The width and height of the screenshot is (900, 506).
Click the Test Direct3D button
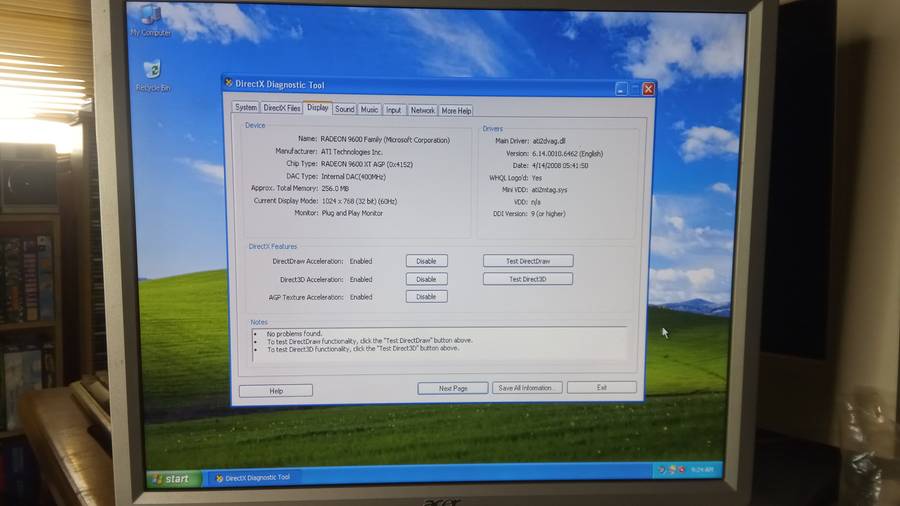tap(527, 279)
